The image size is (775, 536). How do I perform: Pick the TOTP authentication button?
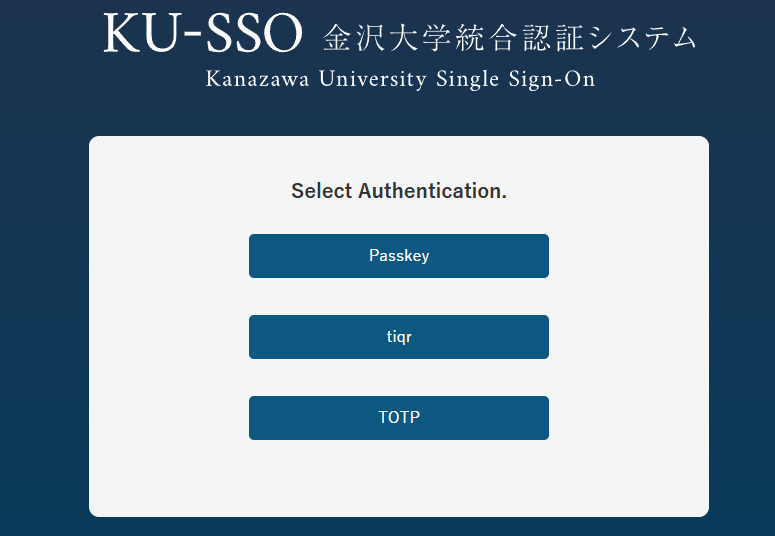tap(398, 418)
